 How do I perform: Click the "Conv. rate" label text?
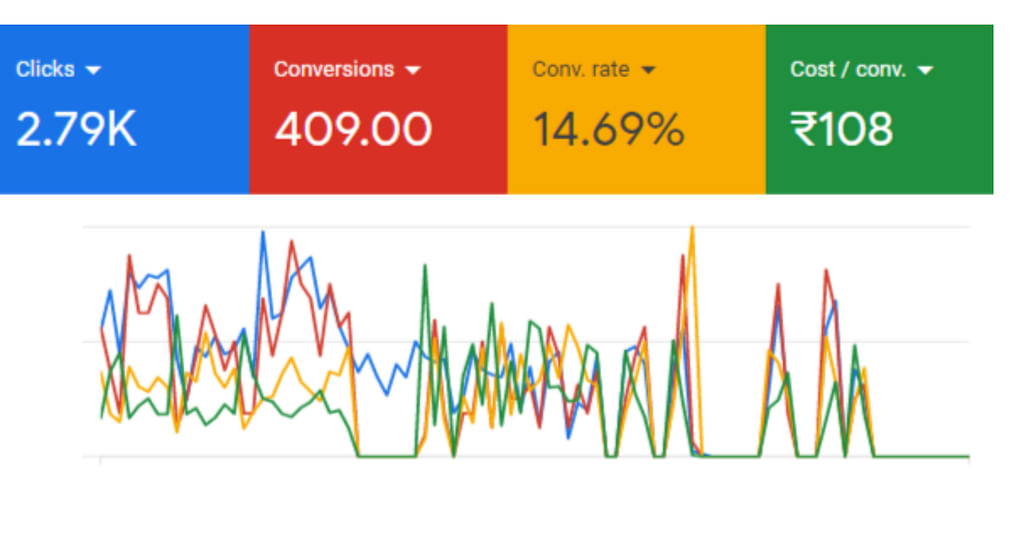[581, 69]
